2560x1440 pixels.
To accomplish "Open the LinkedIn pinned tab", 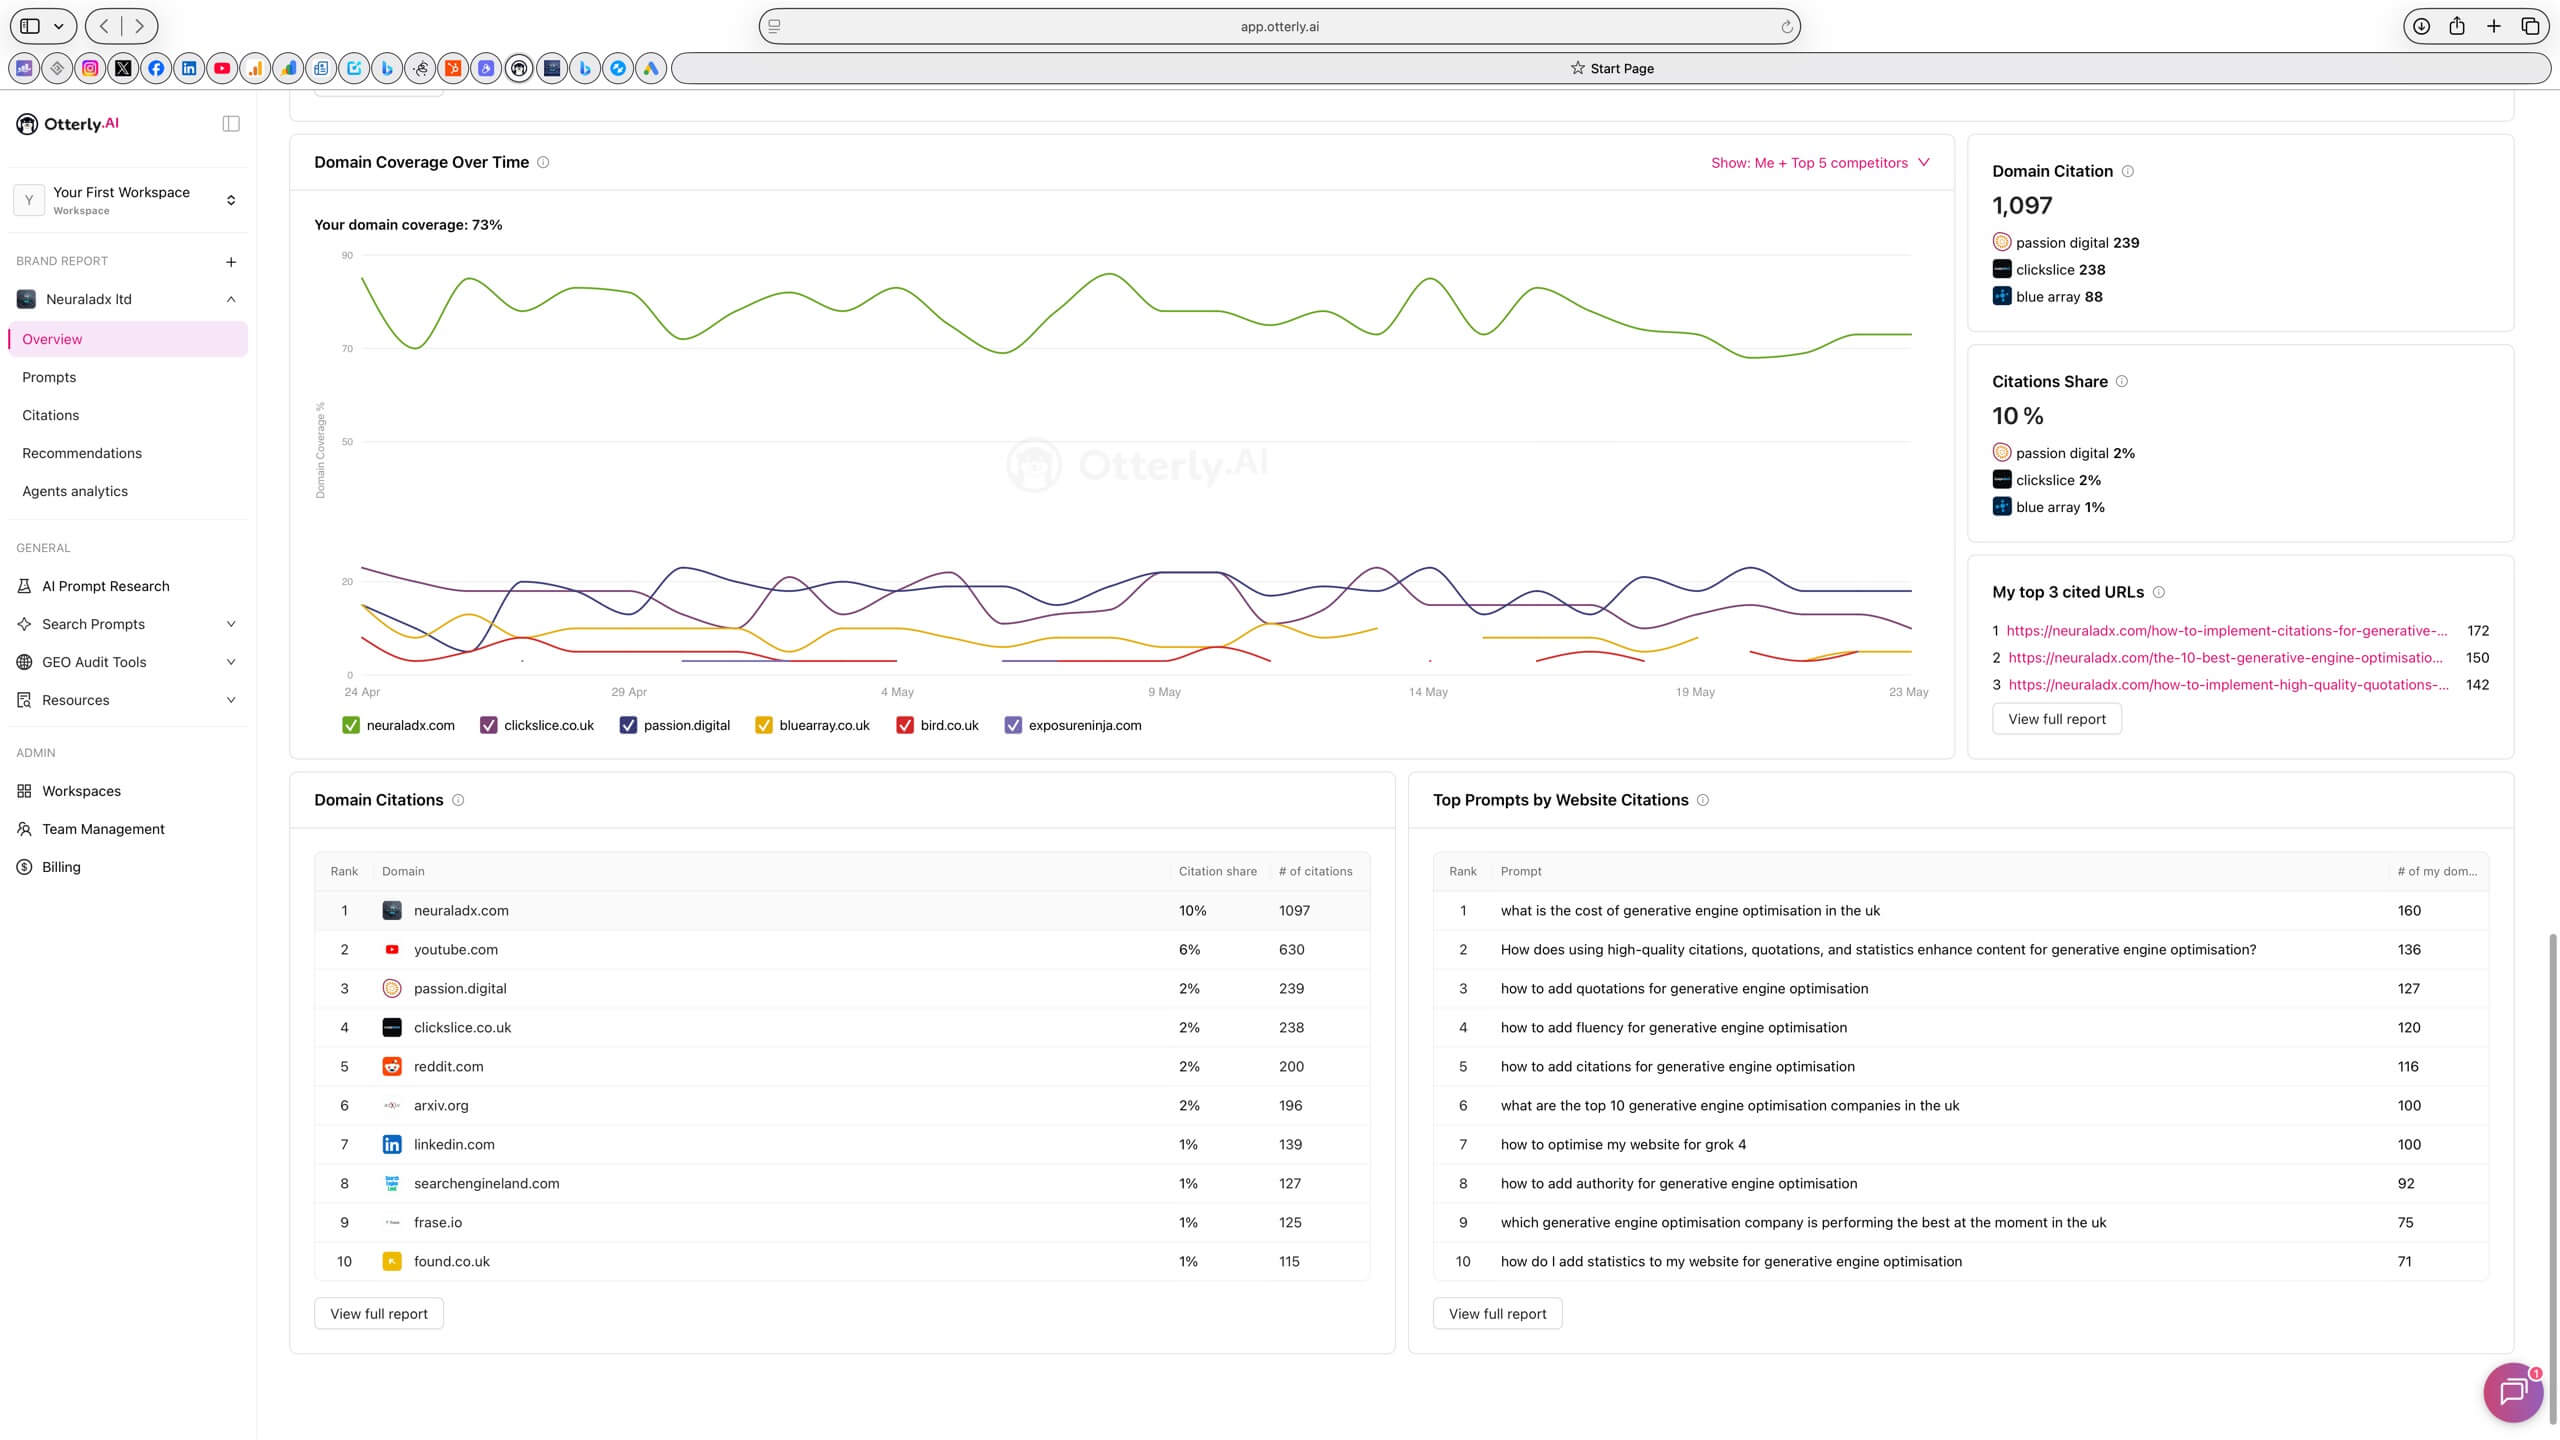I will 189,68.
